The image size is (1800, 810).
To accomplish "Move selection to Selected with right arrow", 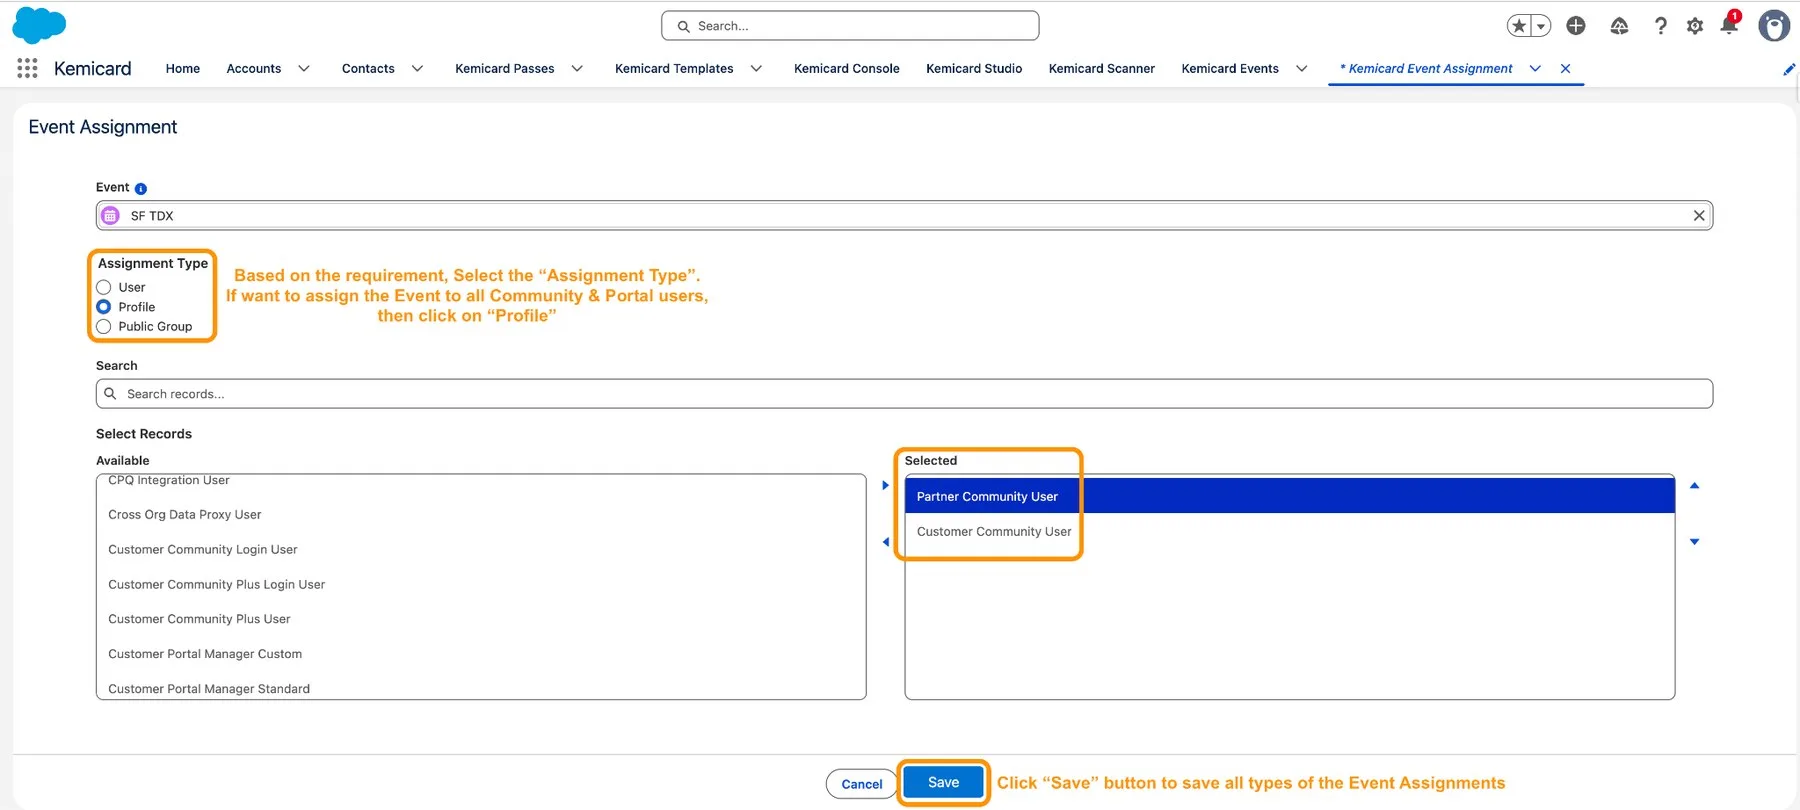I will coord(885,485).
